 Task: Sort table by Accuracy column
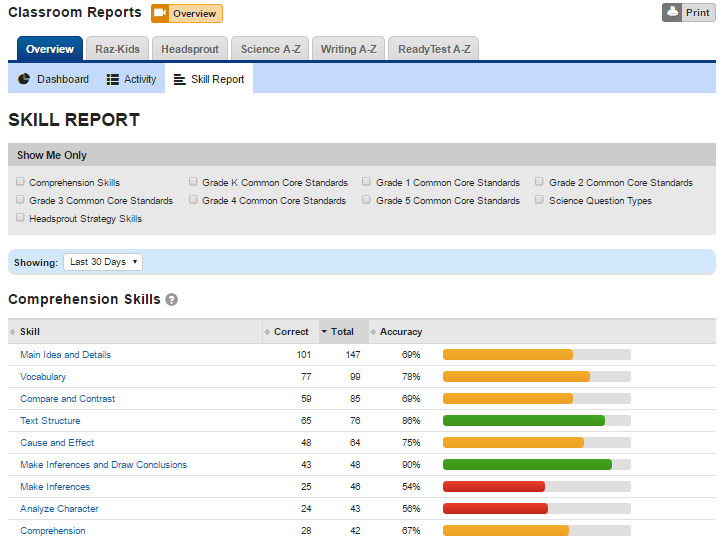(401, 332)
